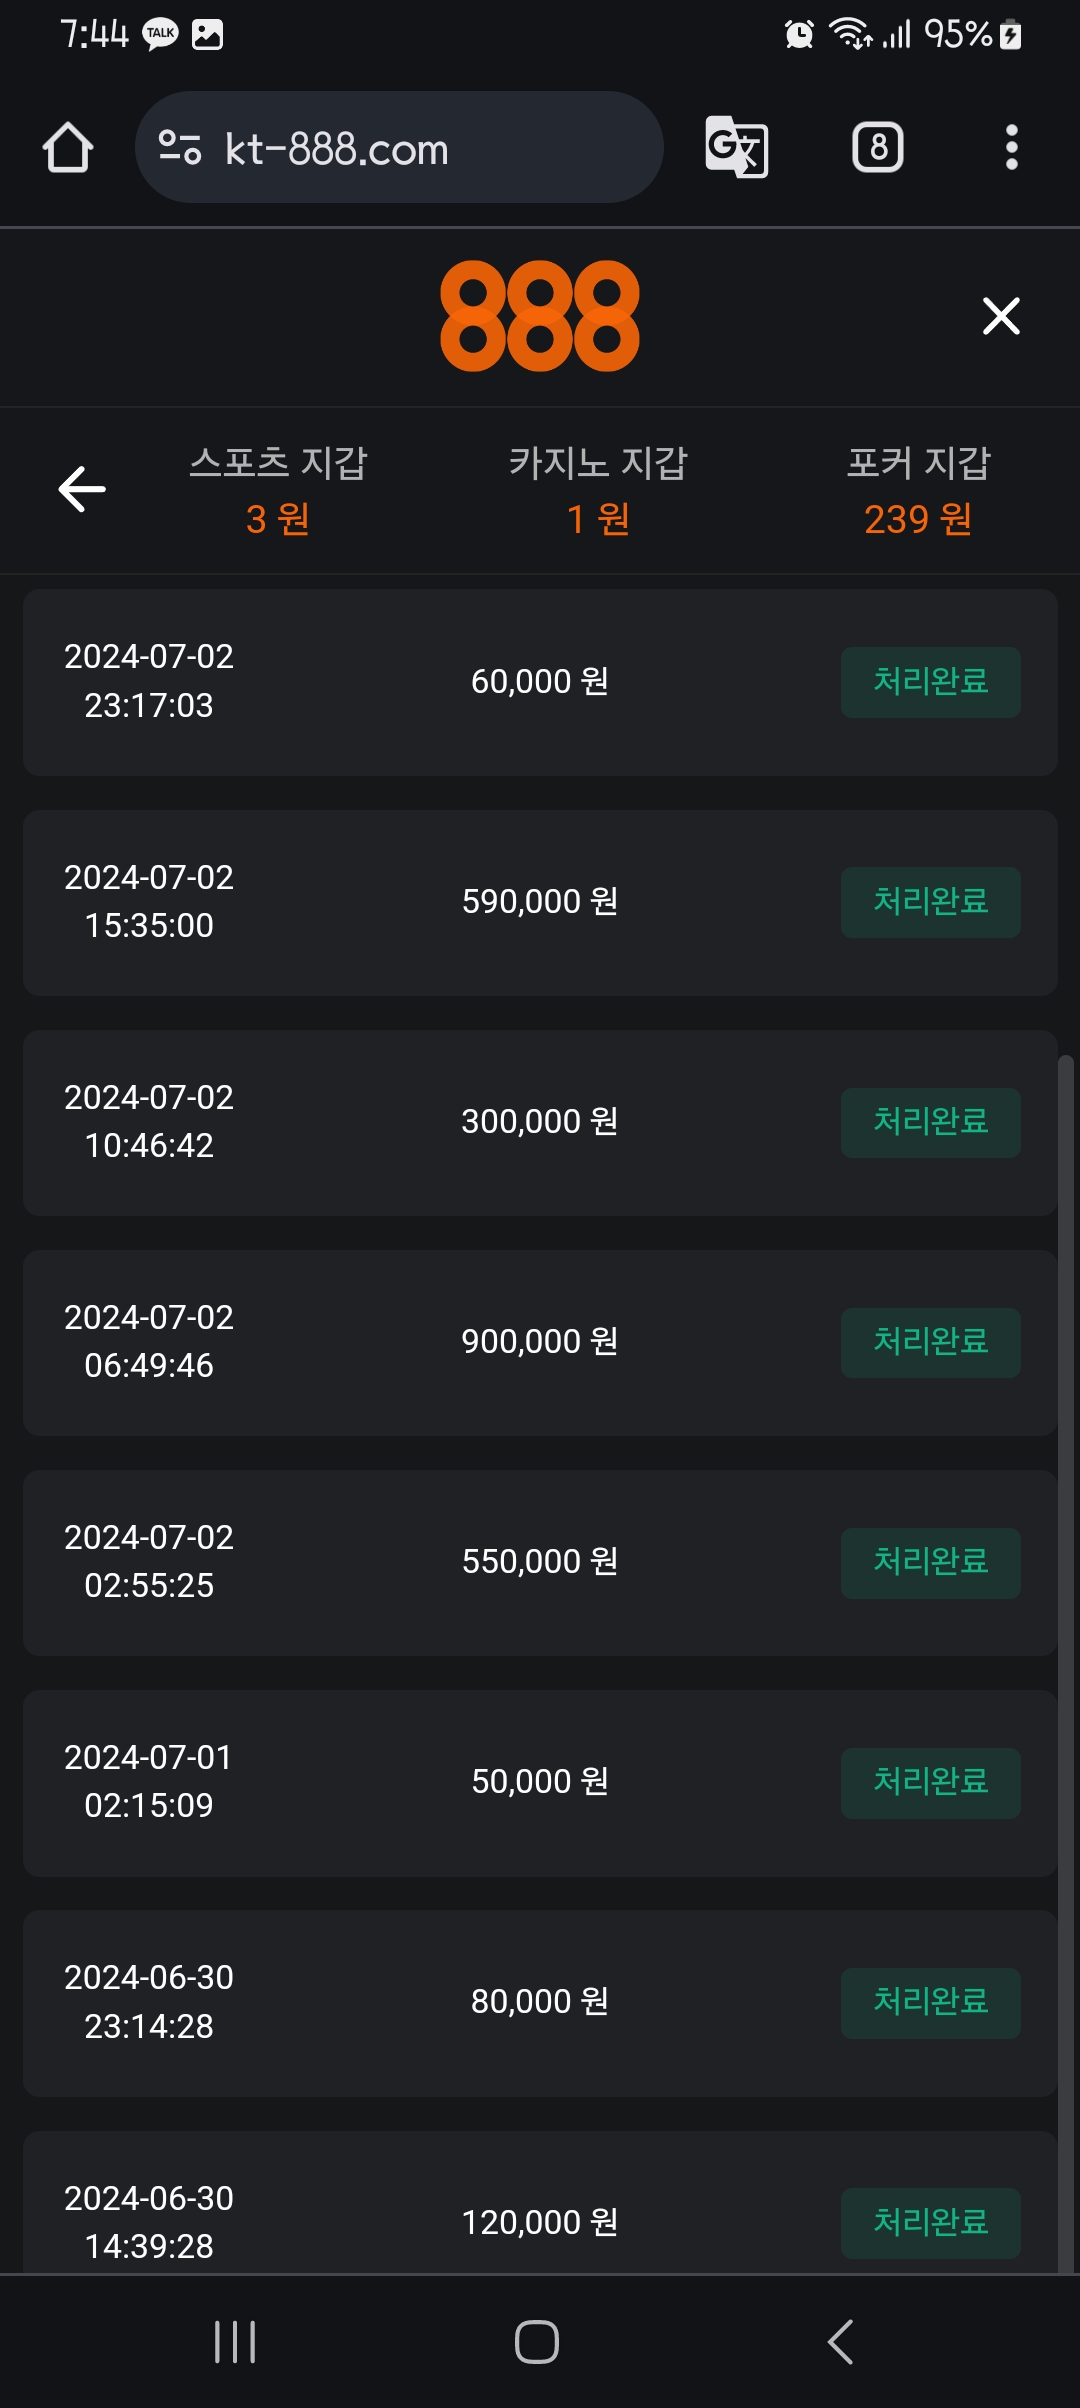
Task: Select the 포커 지갑 wallet
Action: click(918, 490)
